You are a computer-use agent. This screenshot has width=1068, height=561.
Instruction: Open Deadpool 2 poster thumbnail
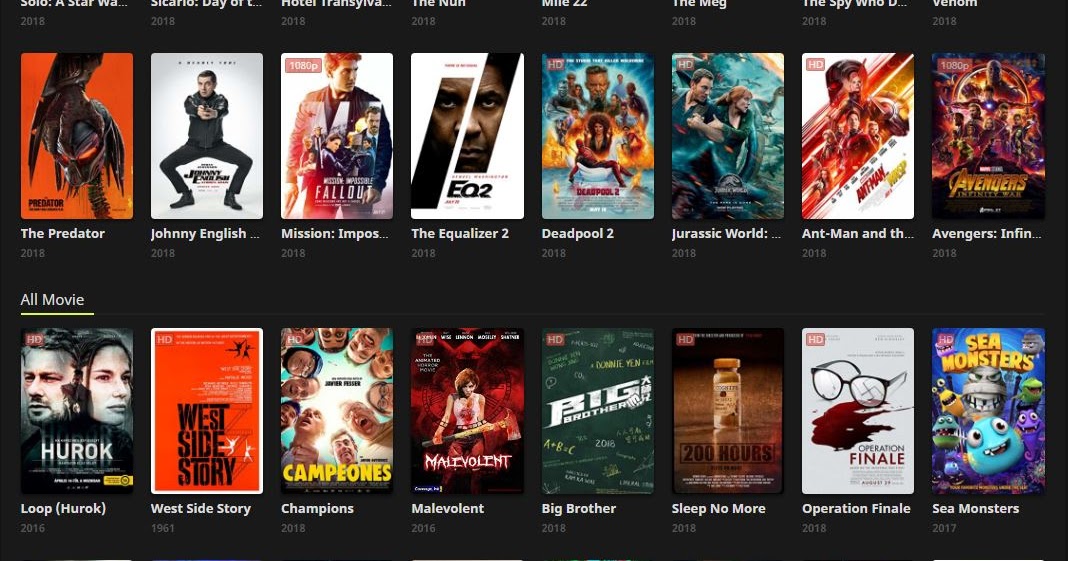[598, 136]
